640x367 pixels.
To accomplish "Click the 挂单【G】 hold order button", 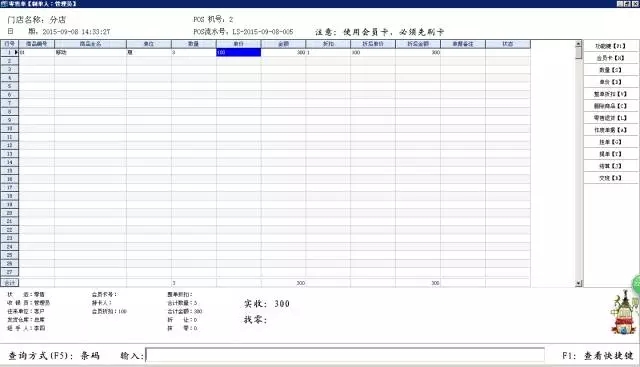I will [x=610, y=142].
